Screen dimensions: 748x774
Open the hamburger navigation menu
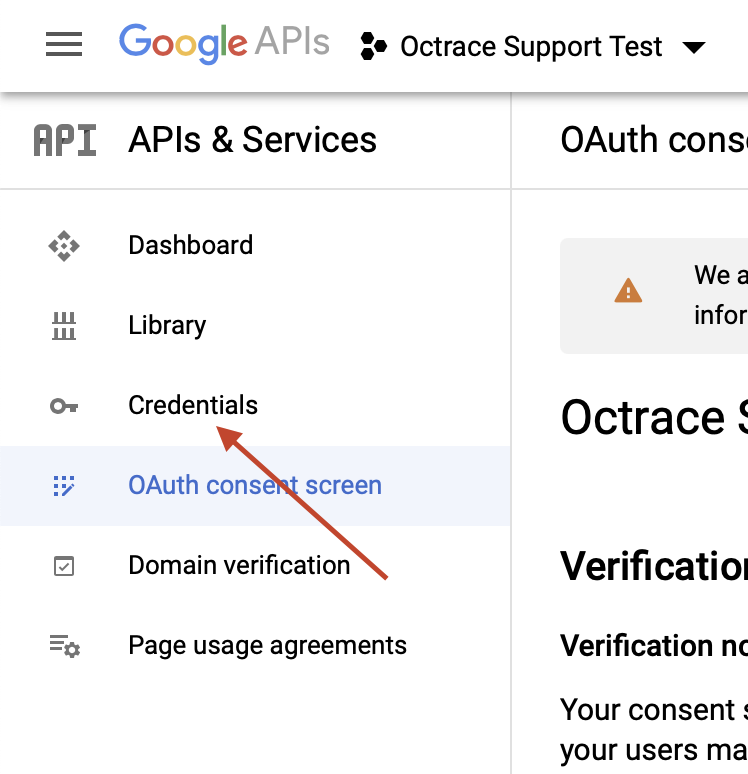click(x=64, y=44)
